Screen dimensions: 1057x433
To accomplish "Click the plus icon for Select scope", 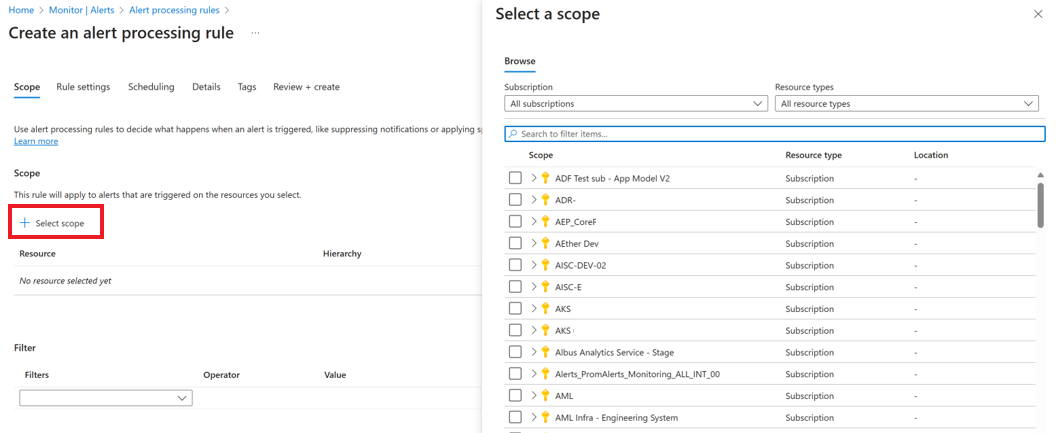I will click(x=25, y=223).
